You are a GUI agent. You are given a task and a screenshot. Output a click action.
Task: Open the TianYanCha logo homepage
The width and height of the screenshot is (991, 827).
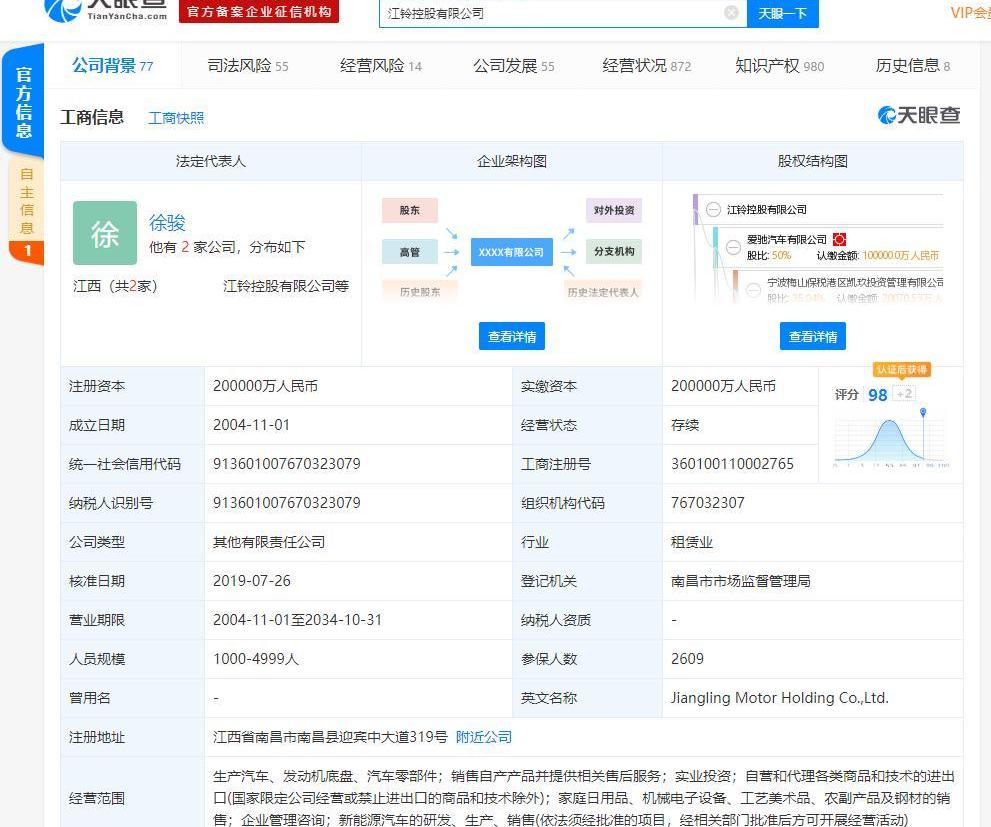pyautogui.click(x=106, y=11)
